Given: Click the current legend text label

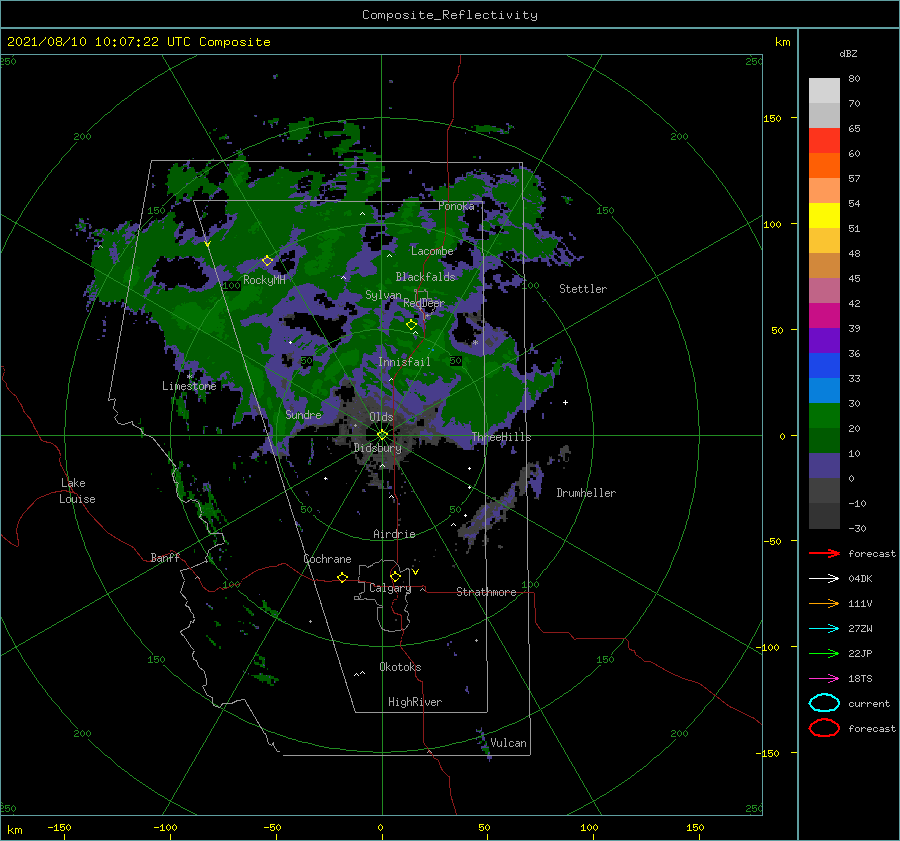Looking at the screenshot, I should [x=869, y=703].
